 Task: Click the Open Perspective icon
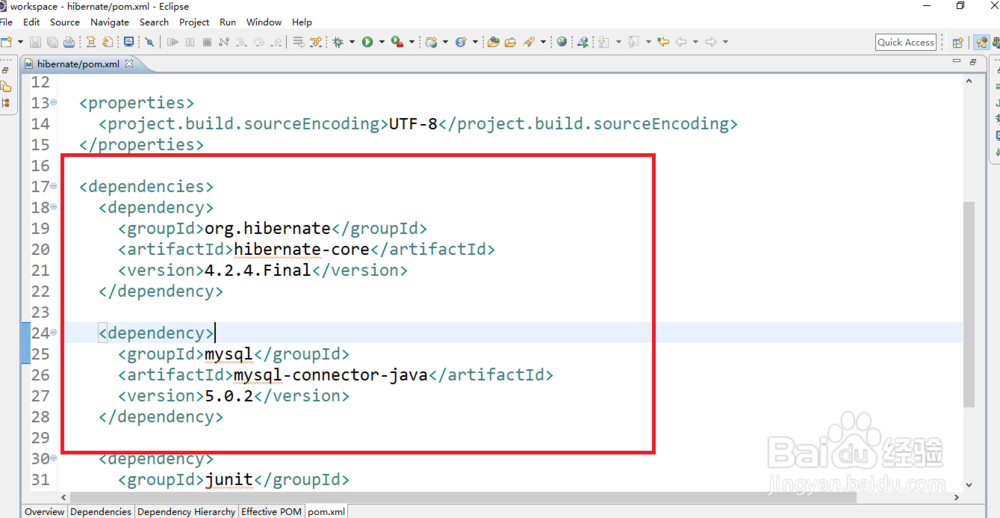point(957,43)
